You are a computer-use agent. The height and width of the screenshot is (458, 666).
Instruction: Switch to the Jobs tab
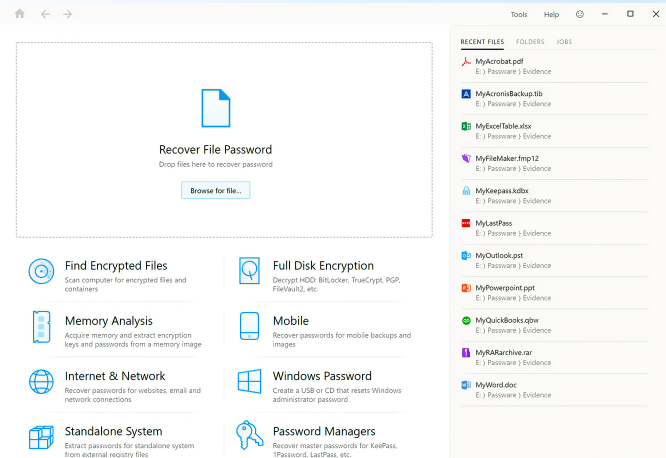pos(564,42)
